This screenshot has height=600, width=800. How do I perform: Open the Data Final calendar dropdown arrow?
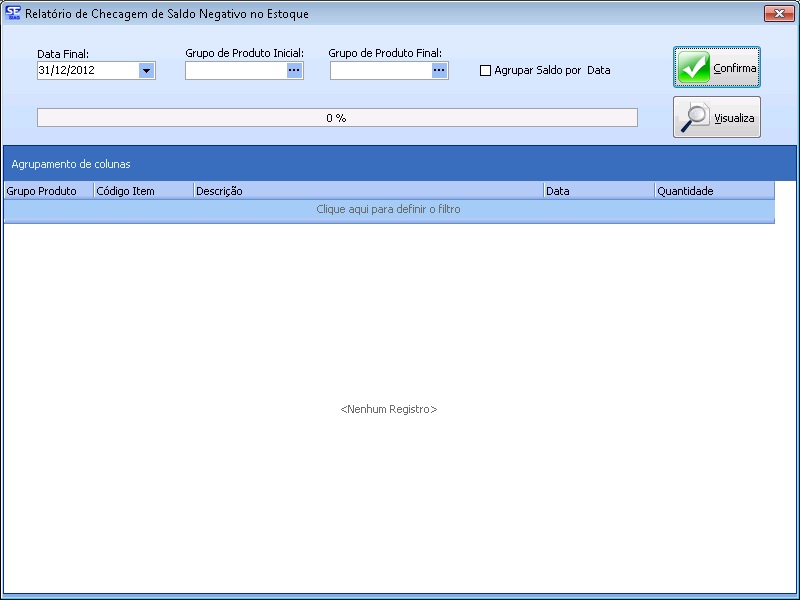[x=146, y=71]
